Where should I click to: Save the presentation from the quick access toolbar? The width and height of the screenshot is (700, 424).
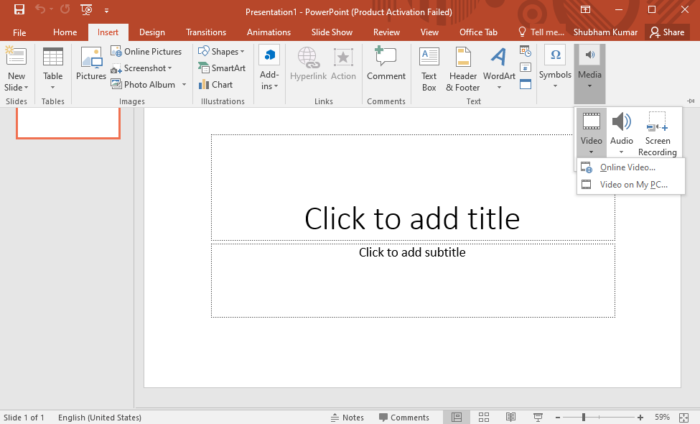[19, 9]
